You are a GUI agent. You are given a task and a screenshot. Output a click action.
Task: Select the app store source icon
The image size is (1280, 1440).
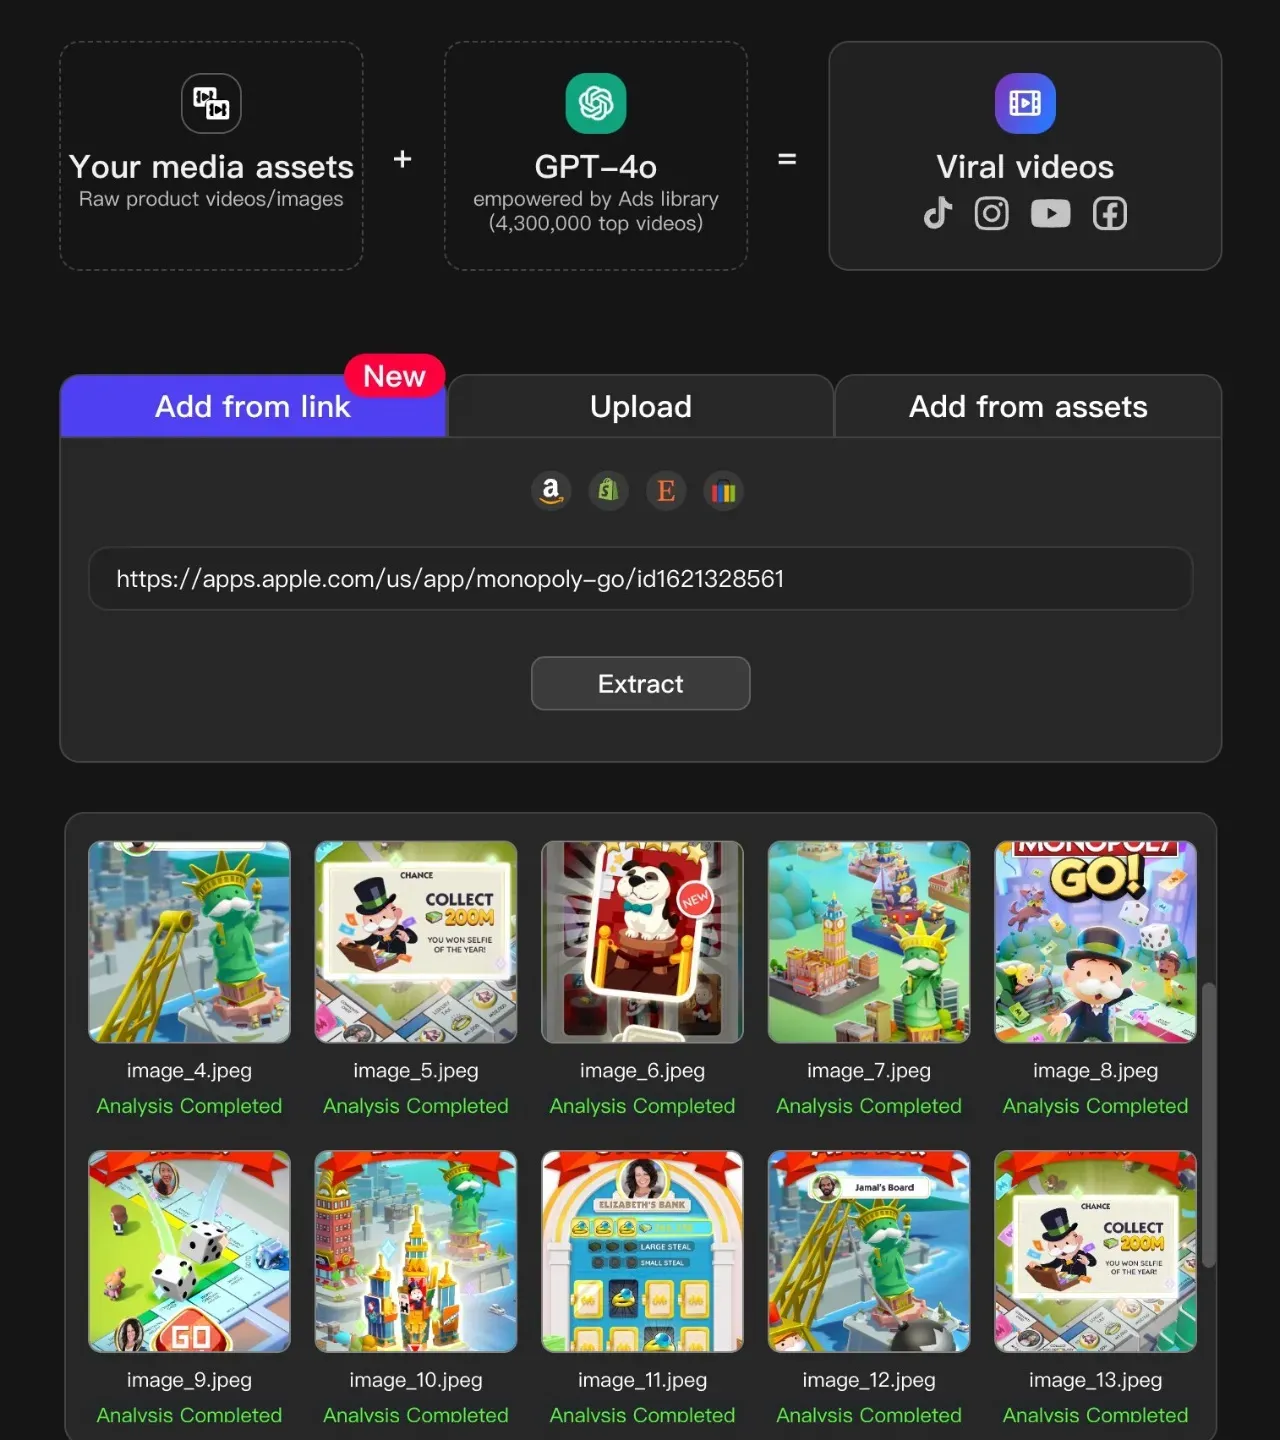point(723,491)
